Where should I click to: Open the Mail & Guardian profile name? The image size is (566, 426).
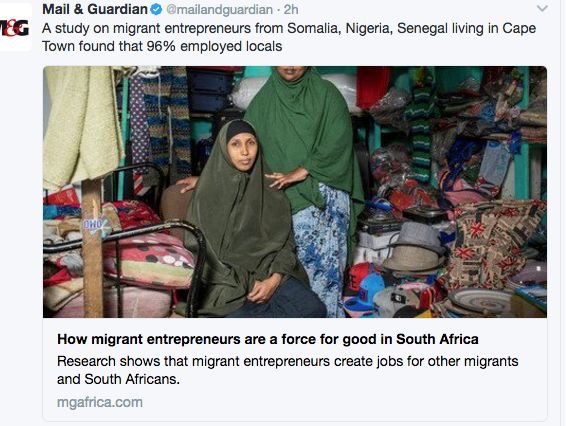pyautogui.click(x=95, y=10)
